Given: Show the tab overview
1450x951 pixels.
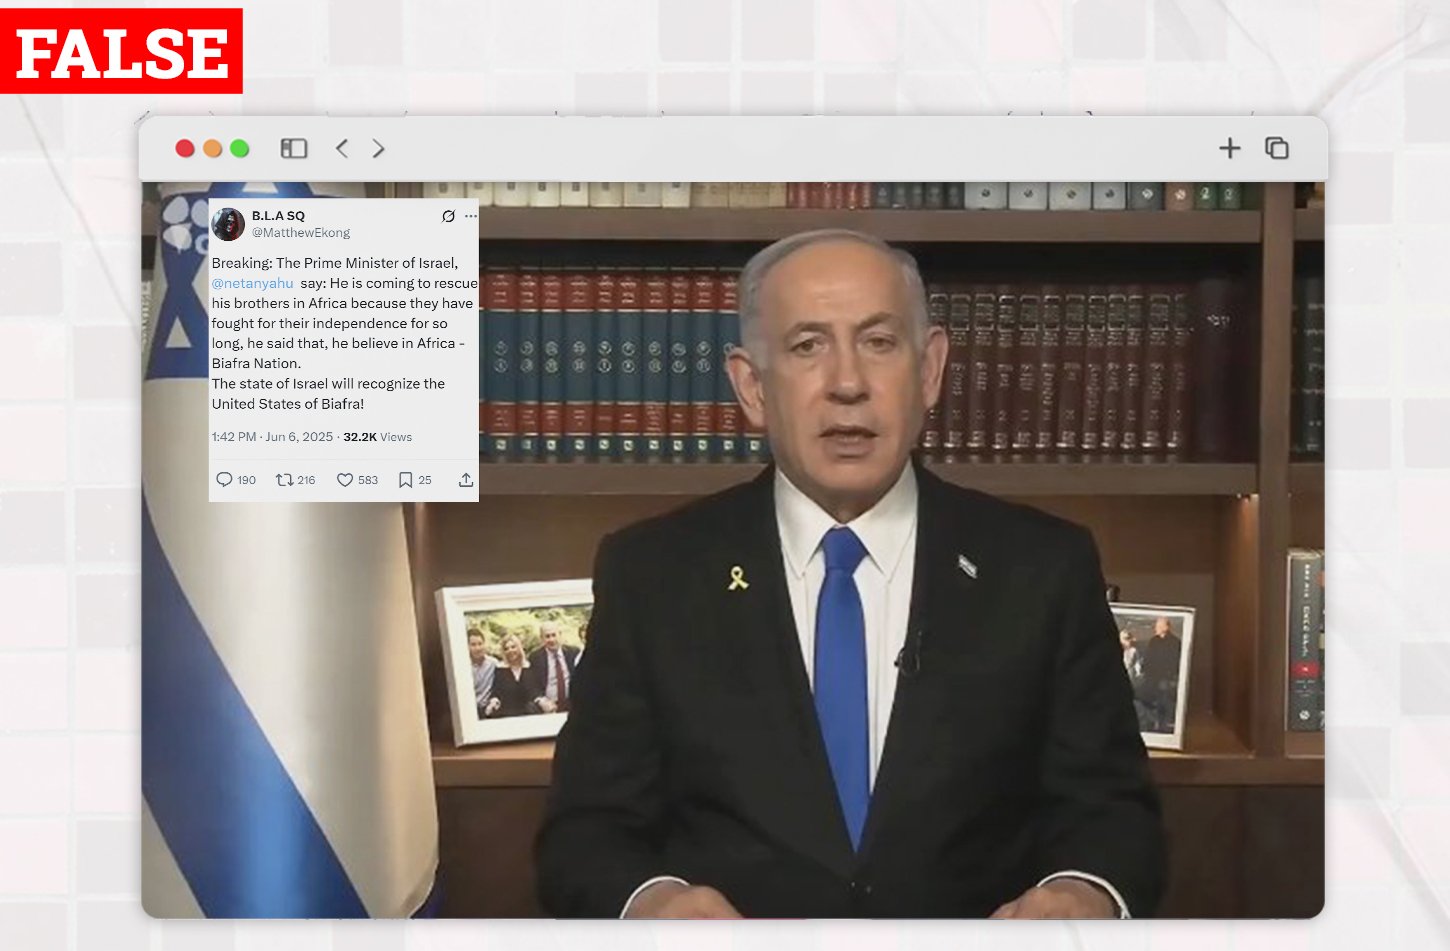Looking at the screenshot, I should [x=1276, y=149].
